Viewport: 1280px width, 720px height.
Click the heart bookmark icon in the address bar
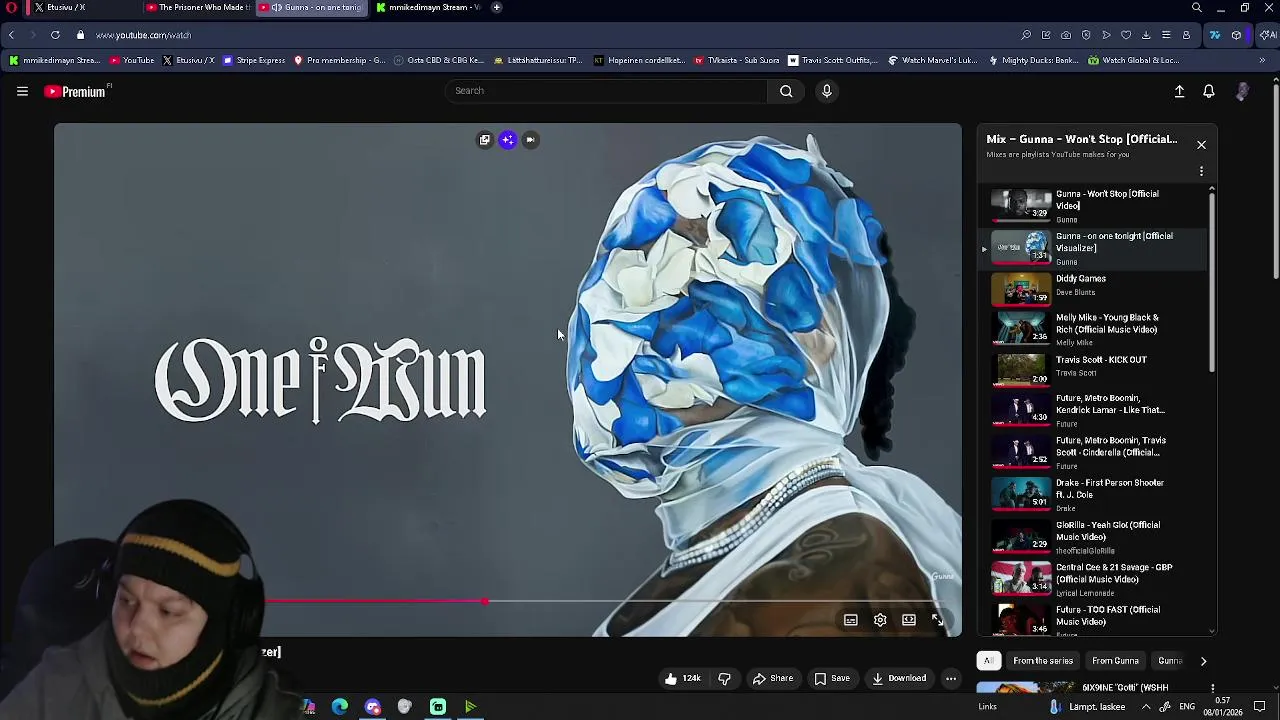coord(1126,35)
